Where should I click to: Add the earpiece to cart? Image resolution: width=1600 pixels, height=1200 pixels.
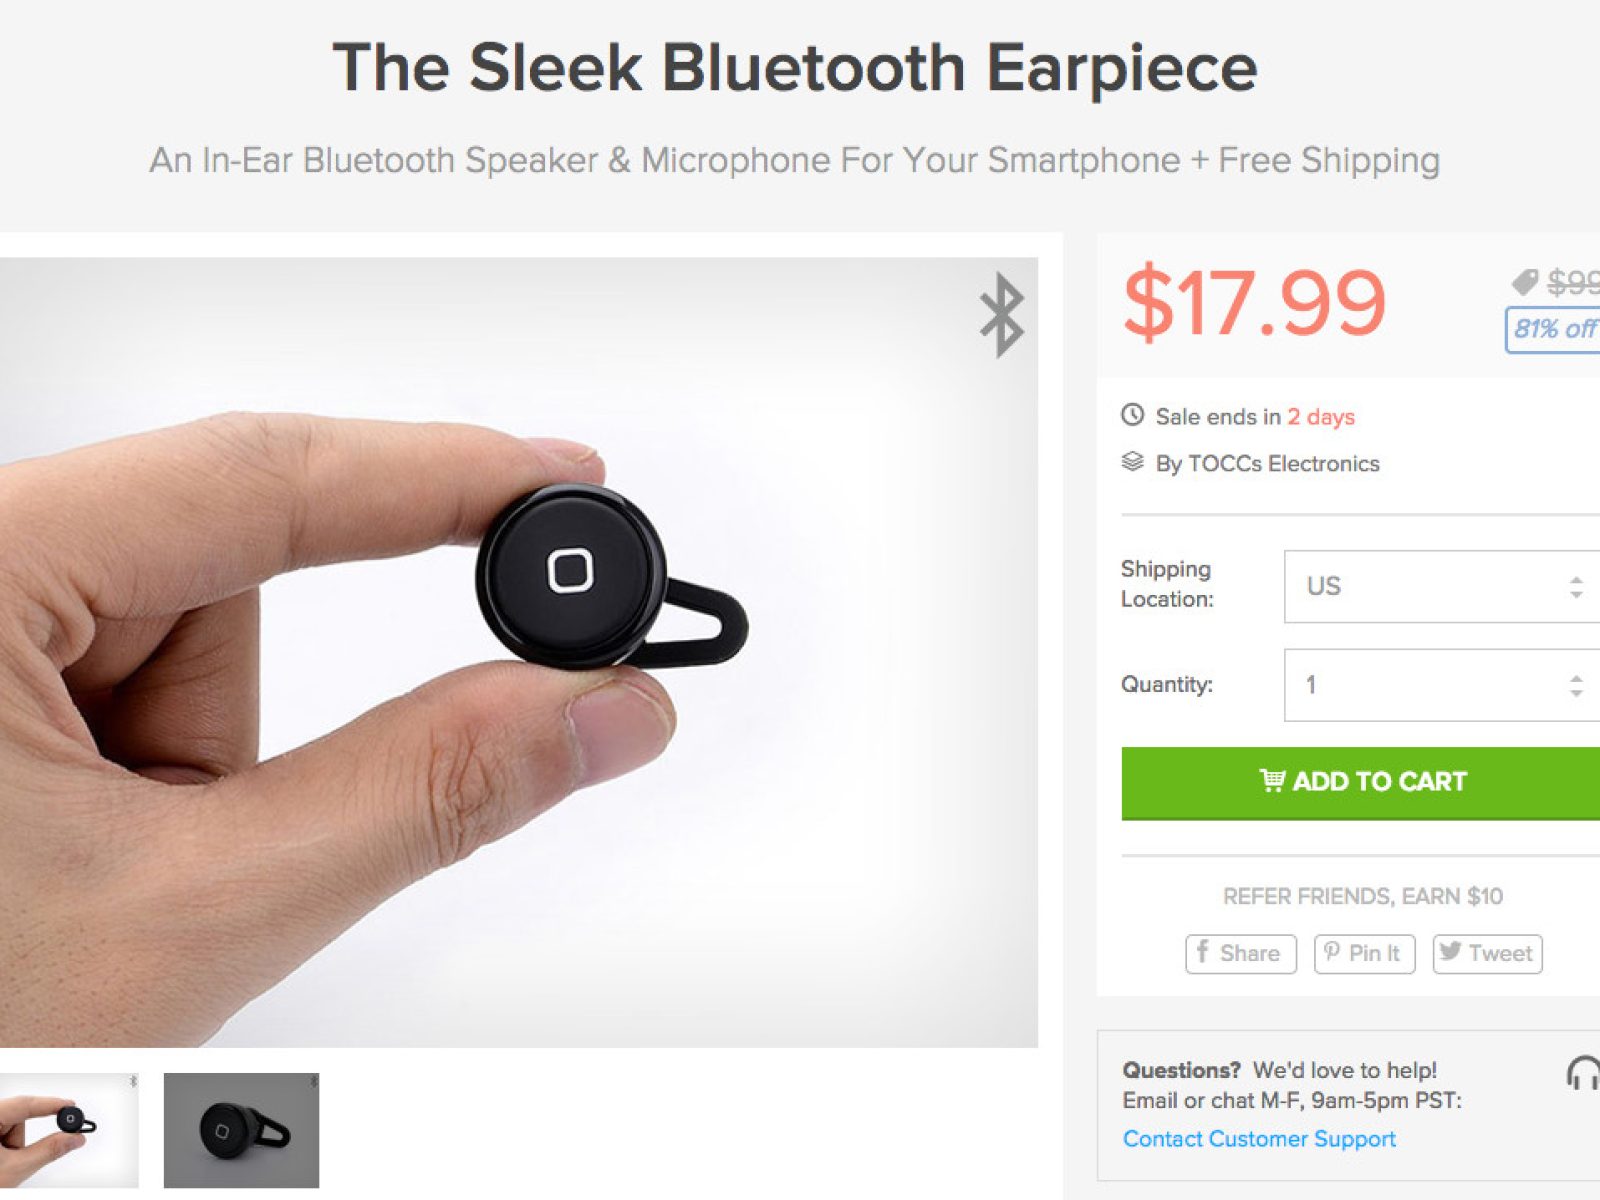coord(1361,783)
